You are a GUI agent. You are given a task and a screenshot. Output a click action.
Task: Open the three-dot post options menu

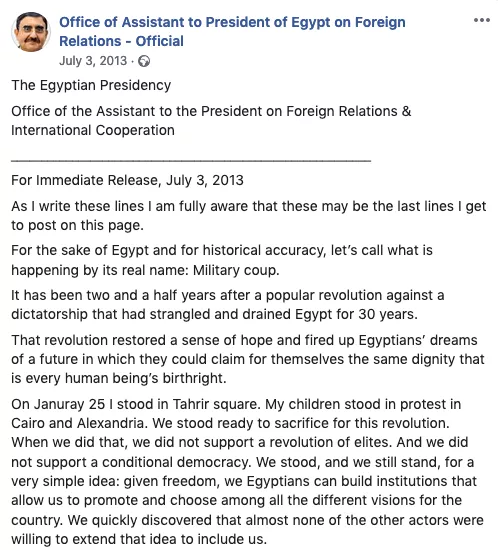click(x=482, y=20)
